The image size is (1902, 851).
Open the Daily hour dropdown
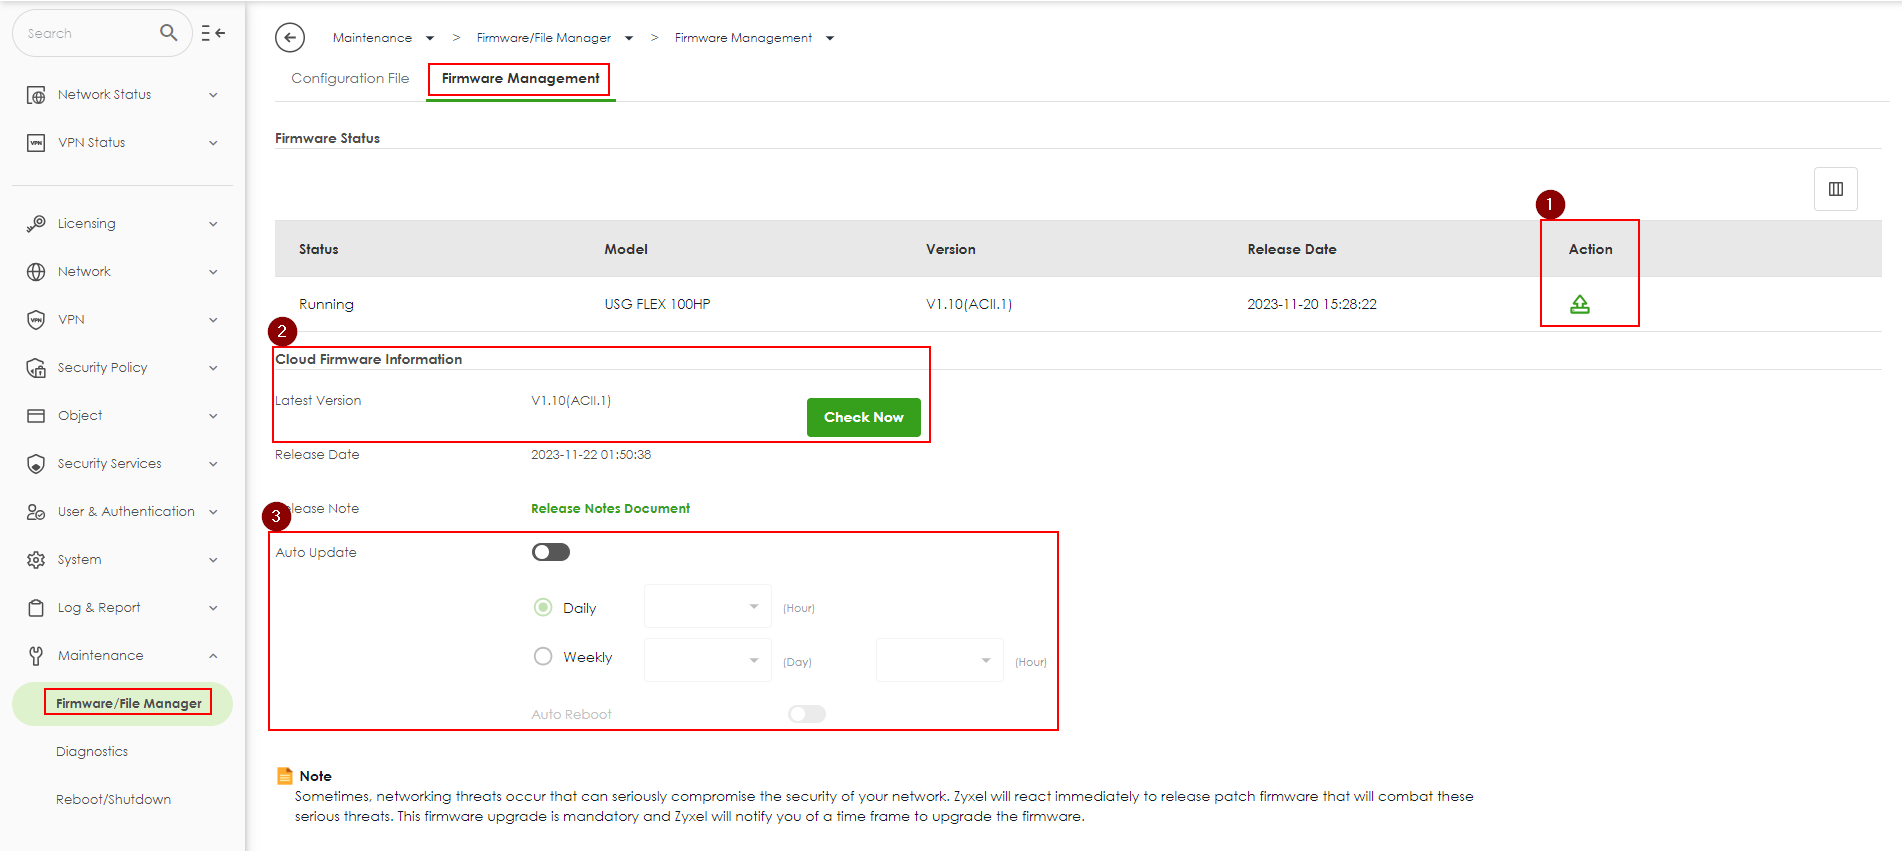(x=707, y=606)
